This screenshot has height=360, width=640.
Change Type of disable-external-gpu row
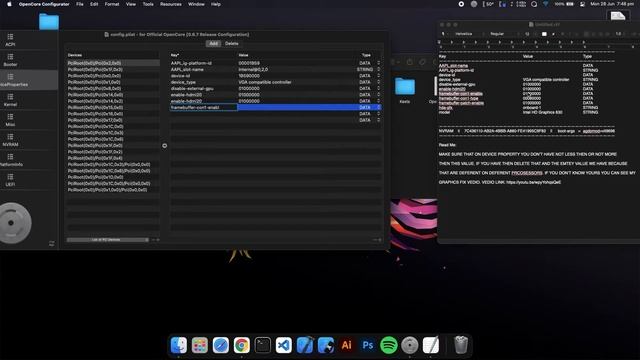point(368,89)
